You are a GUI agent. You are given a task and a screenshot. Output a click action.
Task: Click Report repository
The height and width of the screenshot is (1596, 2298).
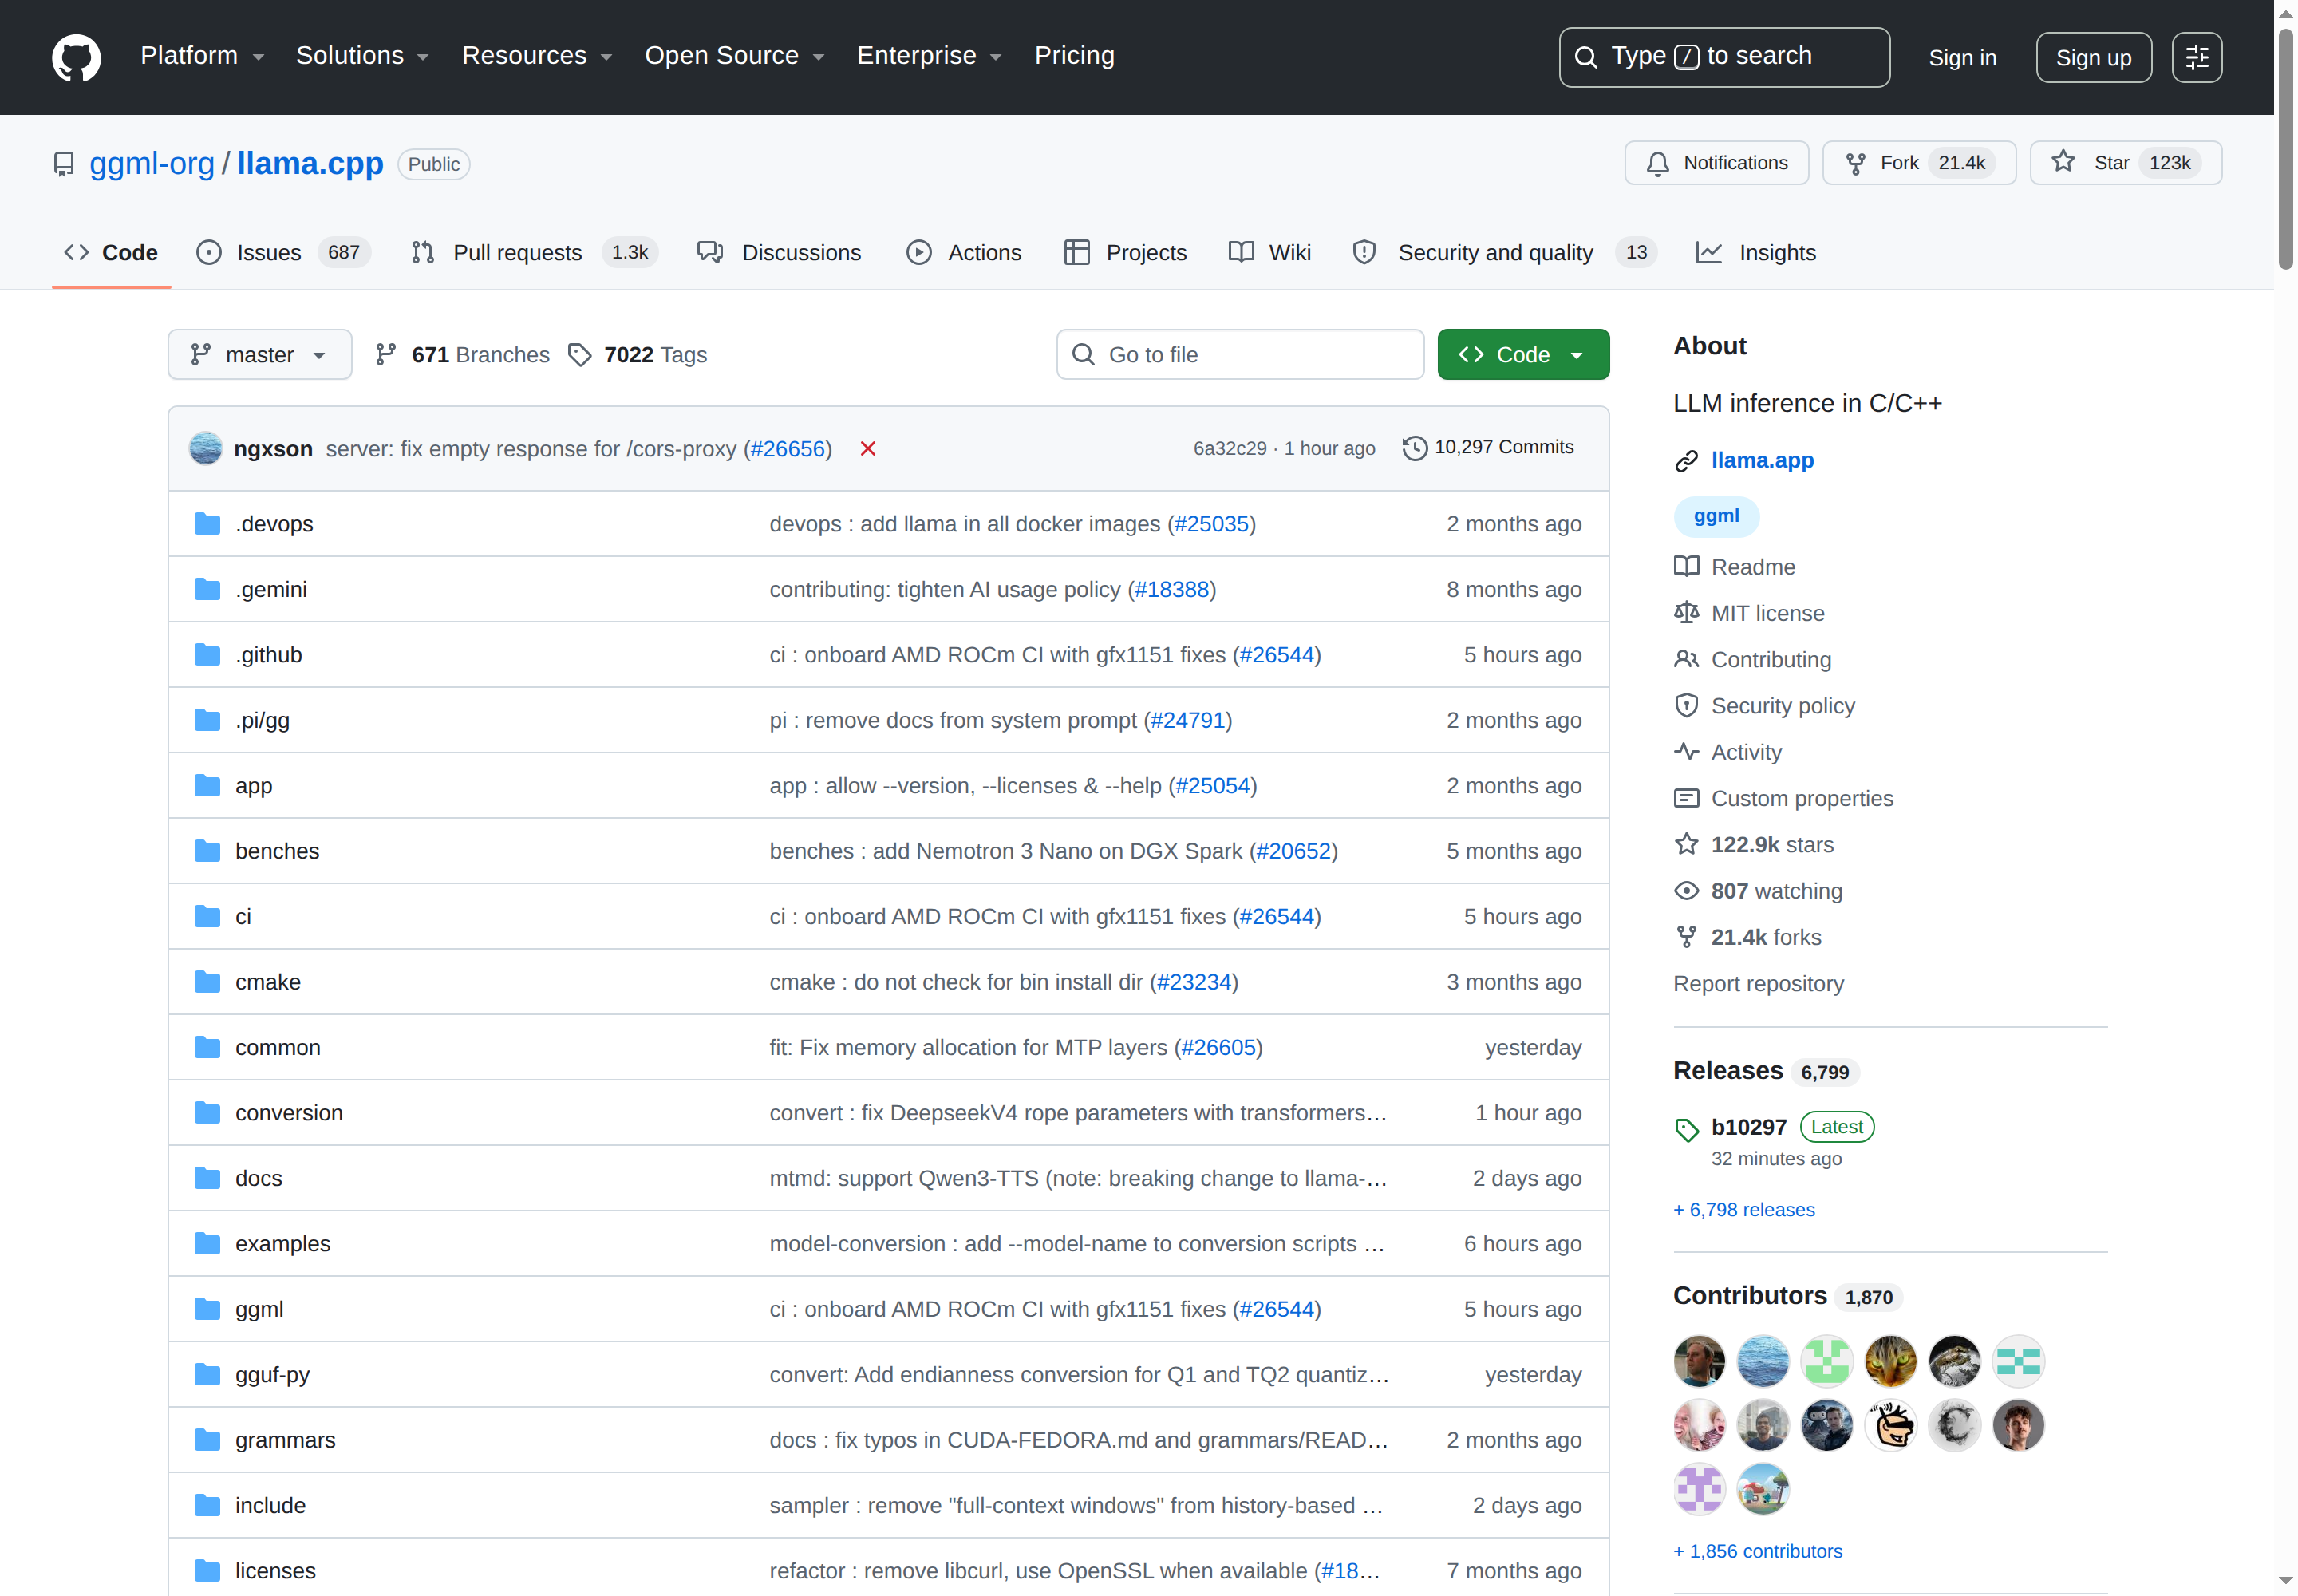[x=1758, y=983]
